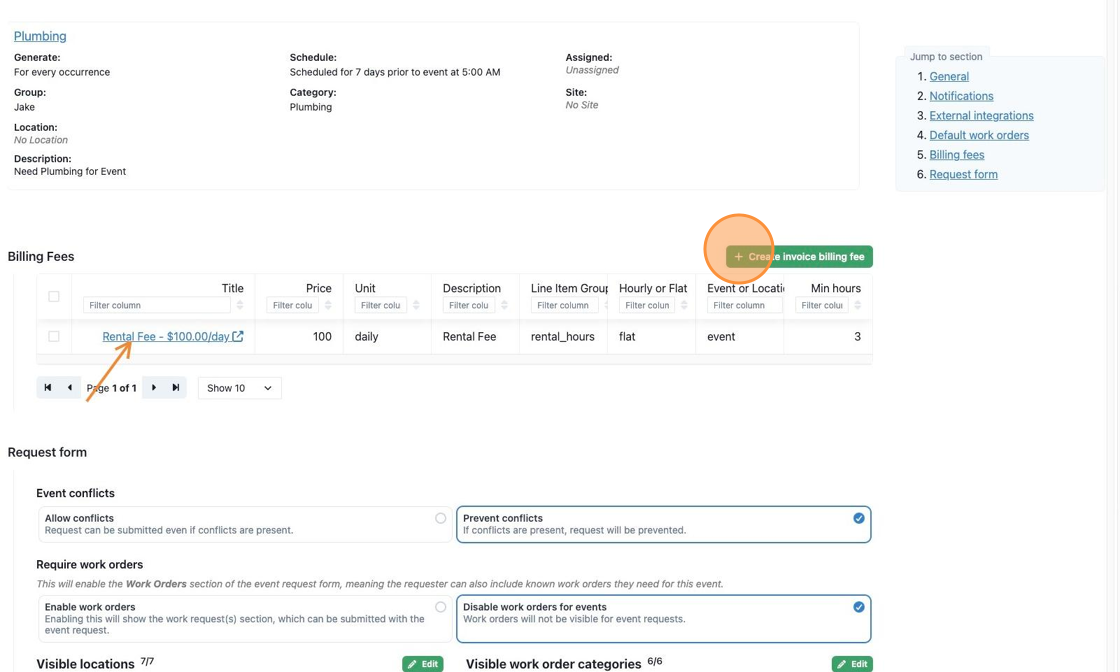This screenshot has width=1120, height=672.
Task: Sort by the Min hours column arrows
Action: coord(857,305)
